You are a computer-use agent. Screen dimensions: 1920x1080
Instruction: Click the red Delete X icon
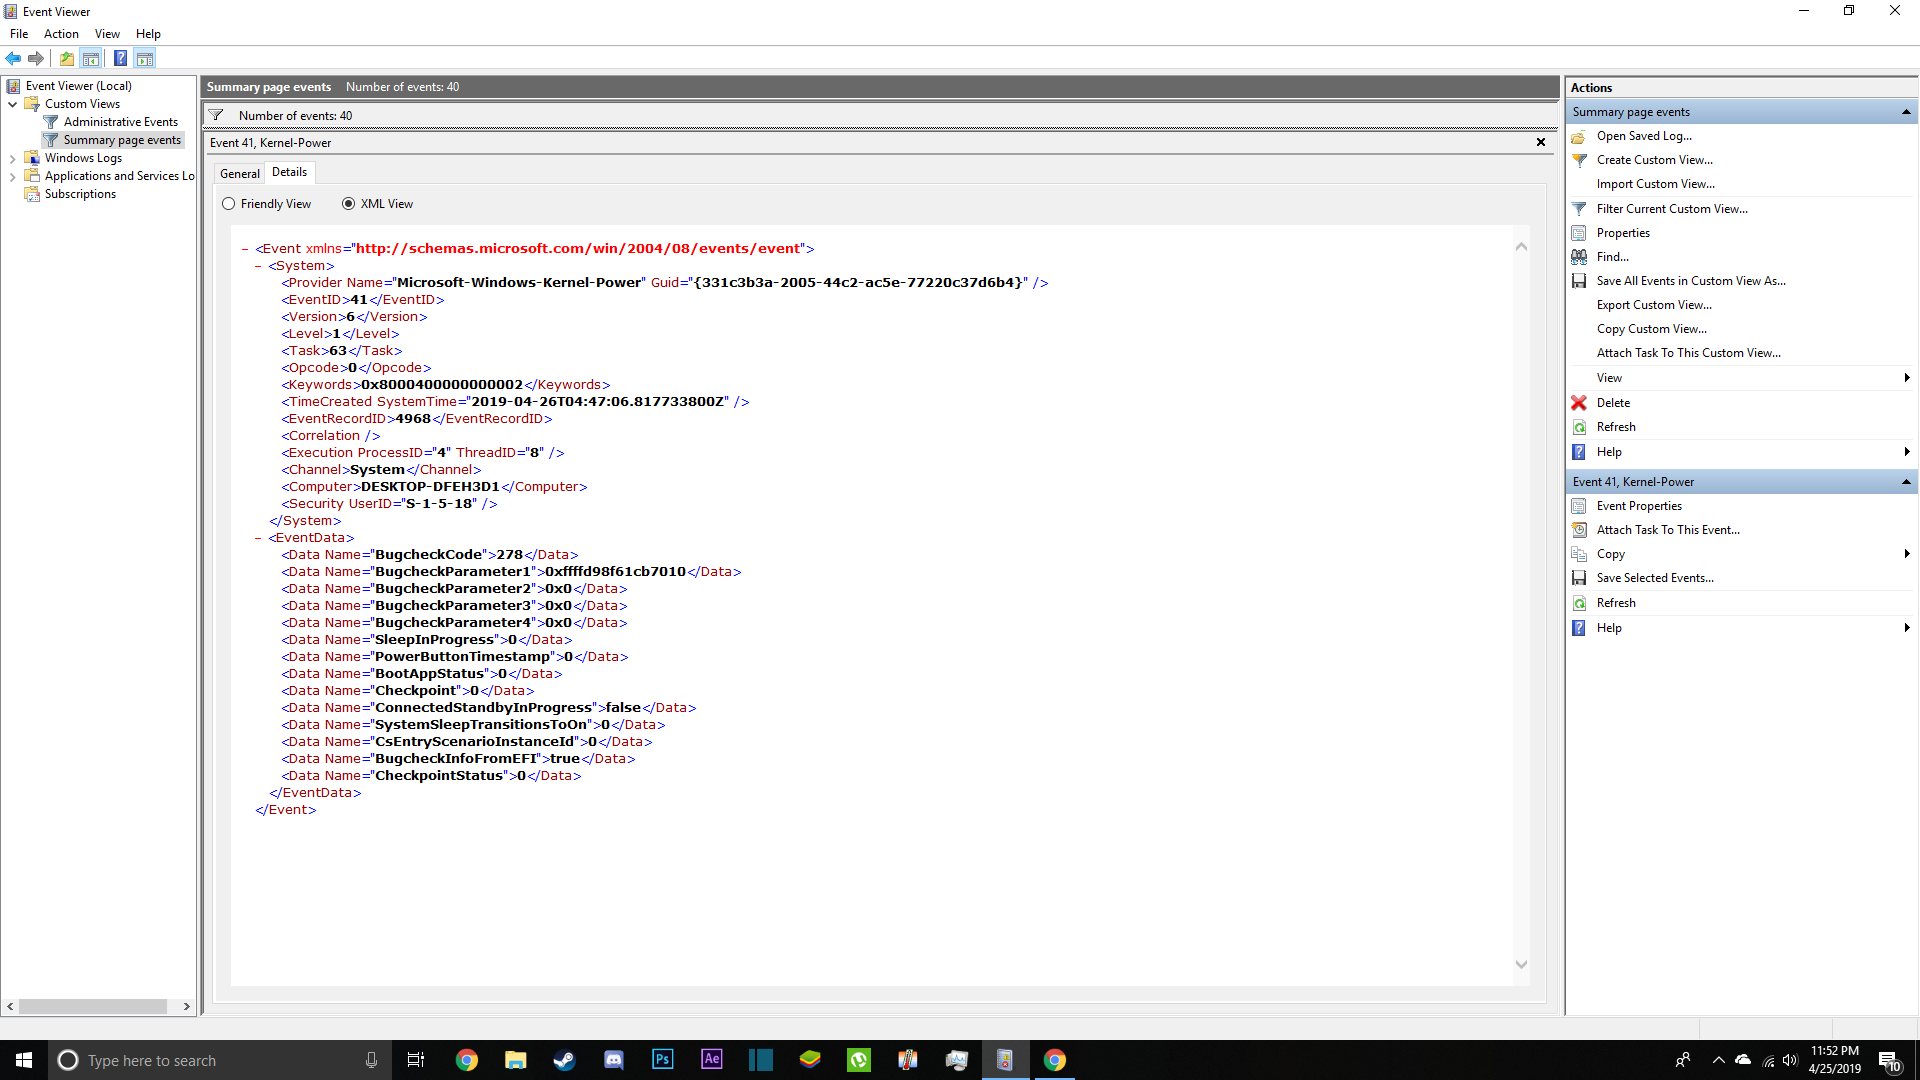[1579, 403]
